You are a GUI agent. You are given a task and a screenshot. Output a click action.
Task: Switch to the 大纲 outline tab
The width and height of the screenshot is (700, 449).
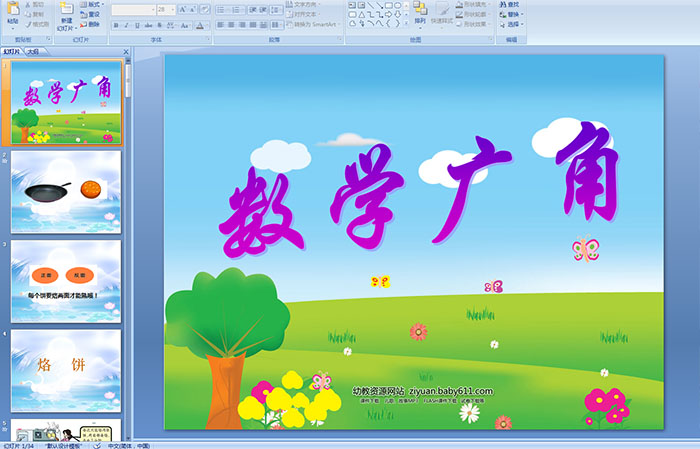pyautogui.click(x=33, y=52)
